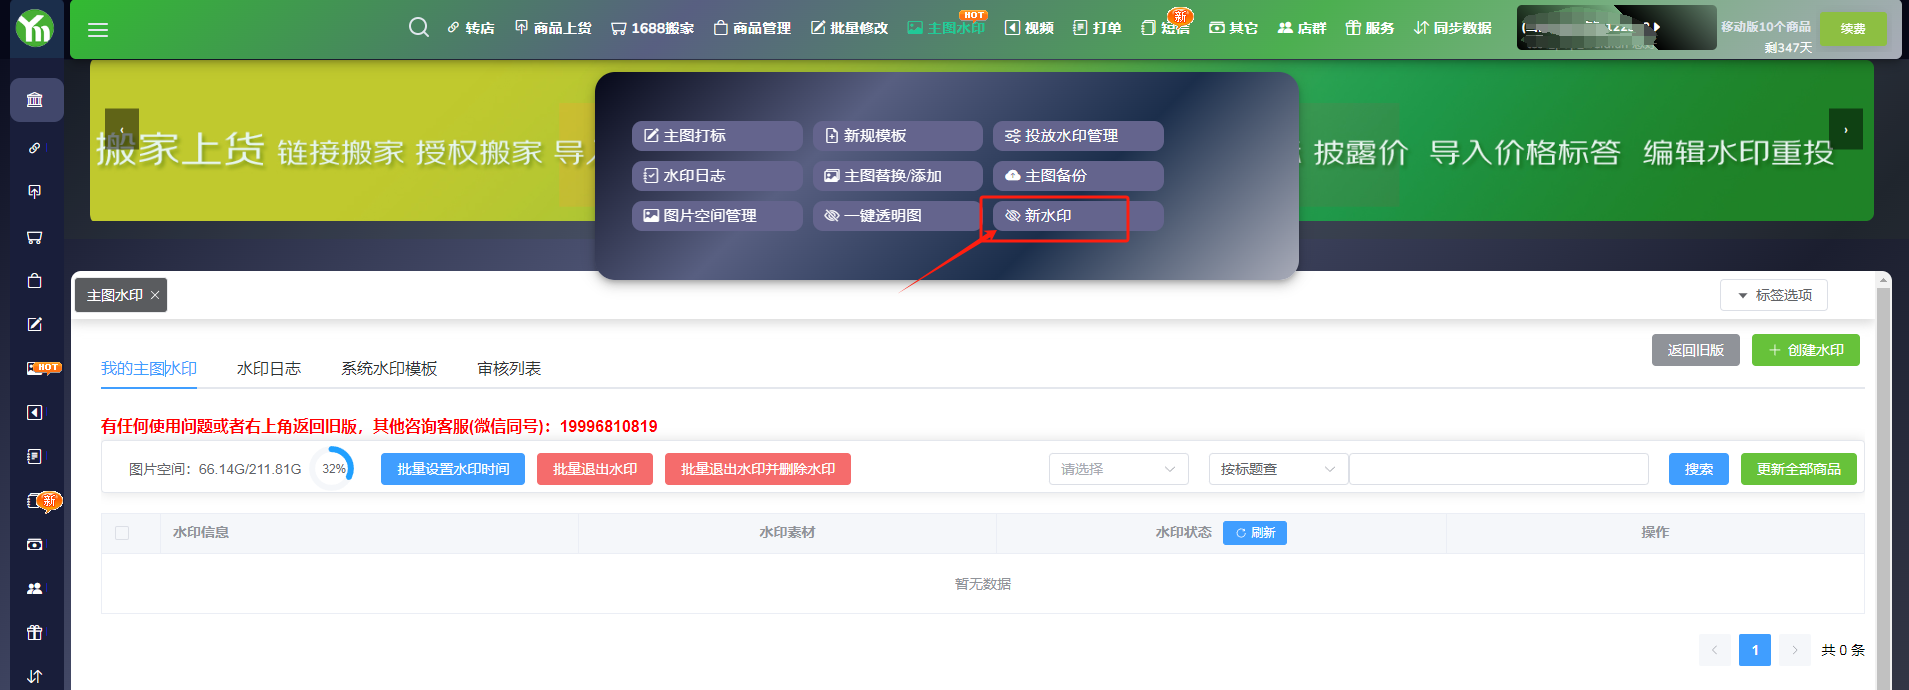Click the 创建水印 button
Screen dimensions: 1909x690
coord(1805,350)
